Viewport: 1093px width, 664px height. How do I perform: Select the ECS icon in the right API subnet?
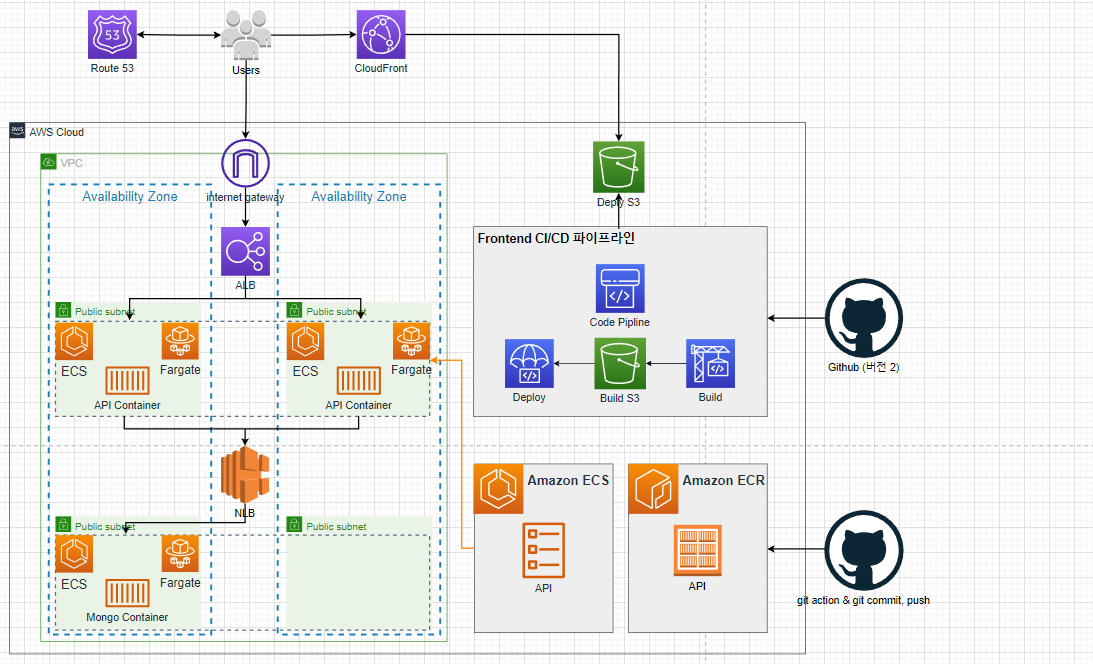pyautogui.click(x=305, y=341)
